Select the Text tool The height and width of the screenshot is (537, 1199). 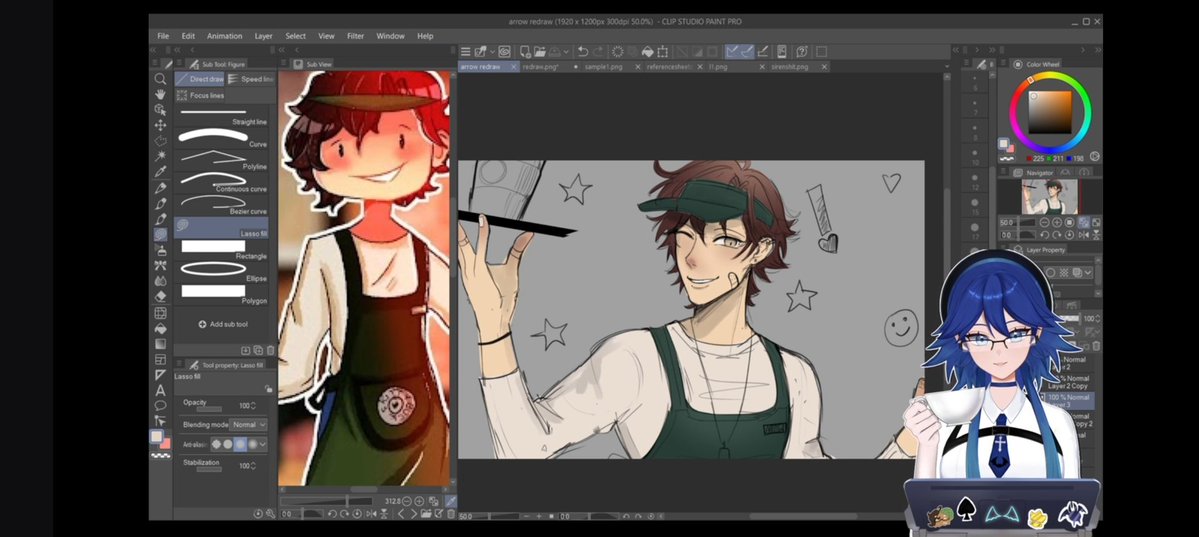[x=160, y=390]
